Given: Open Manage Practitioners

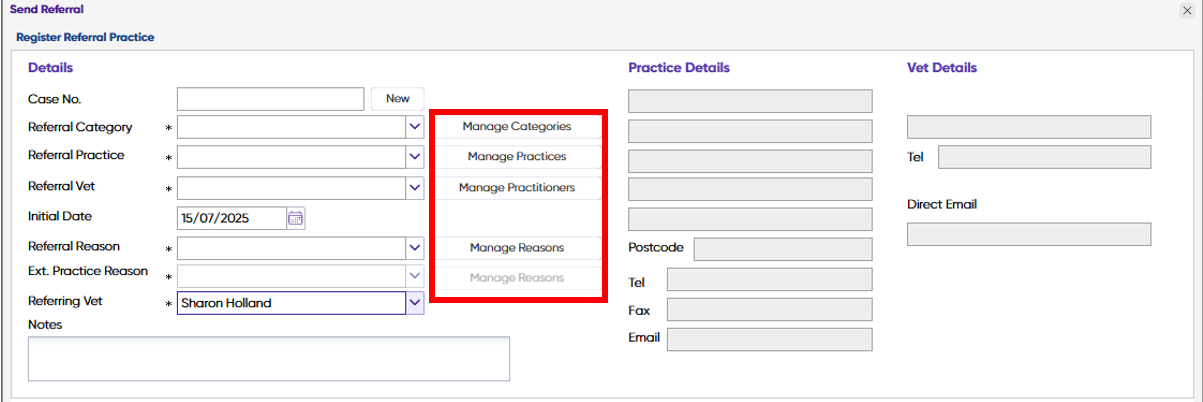Looking at the screenshot, I should click(517, 187).
